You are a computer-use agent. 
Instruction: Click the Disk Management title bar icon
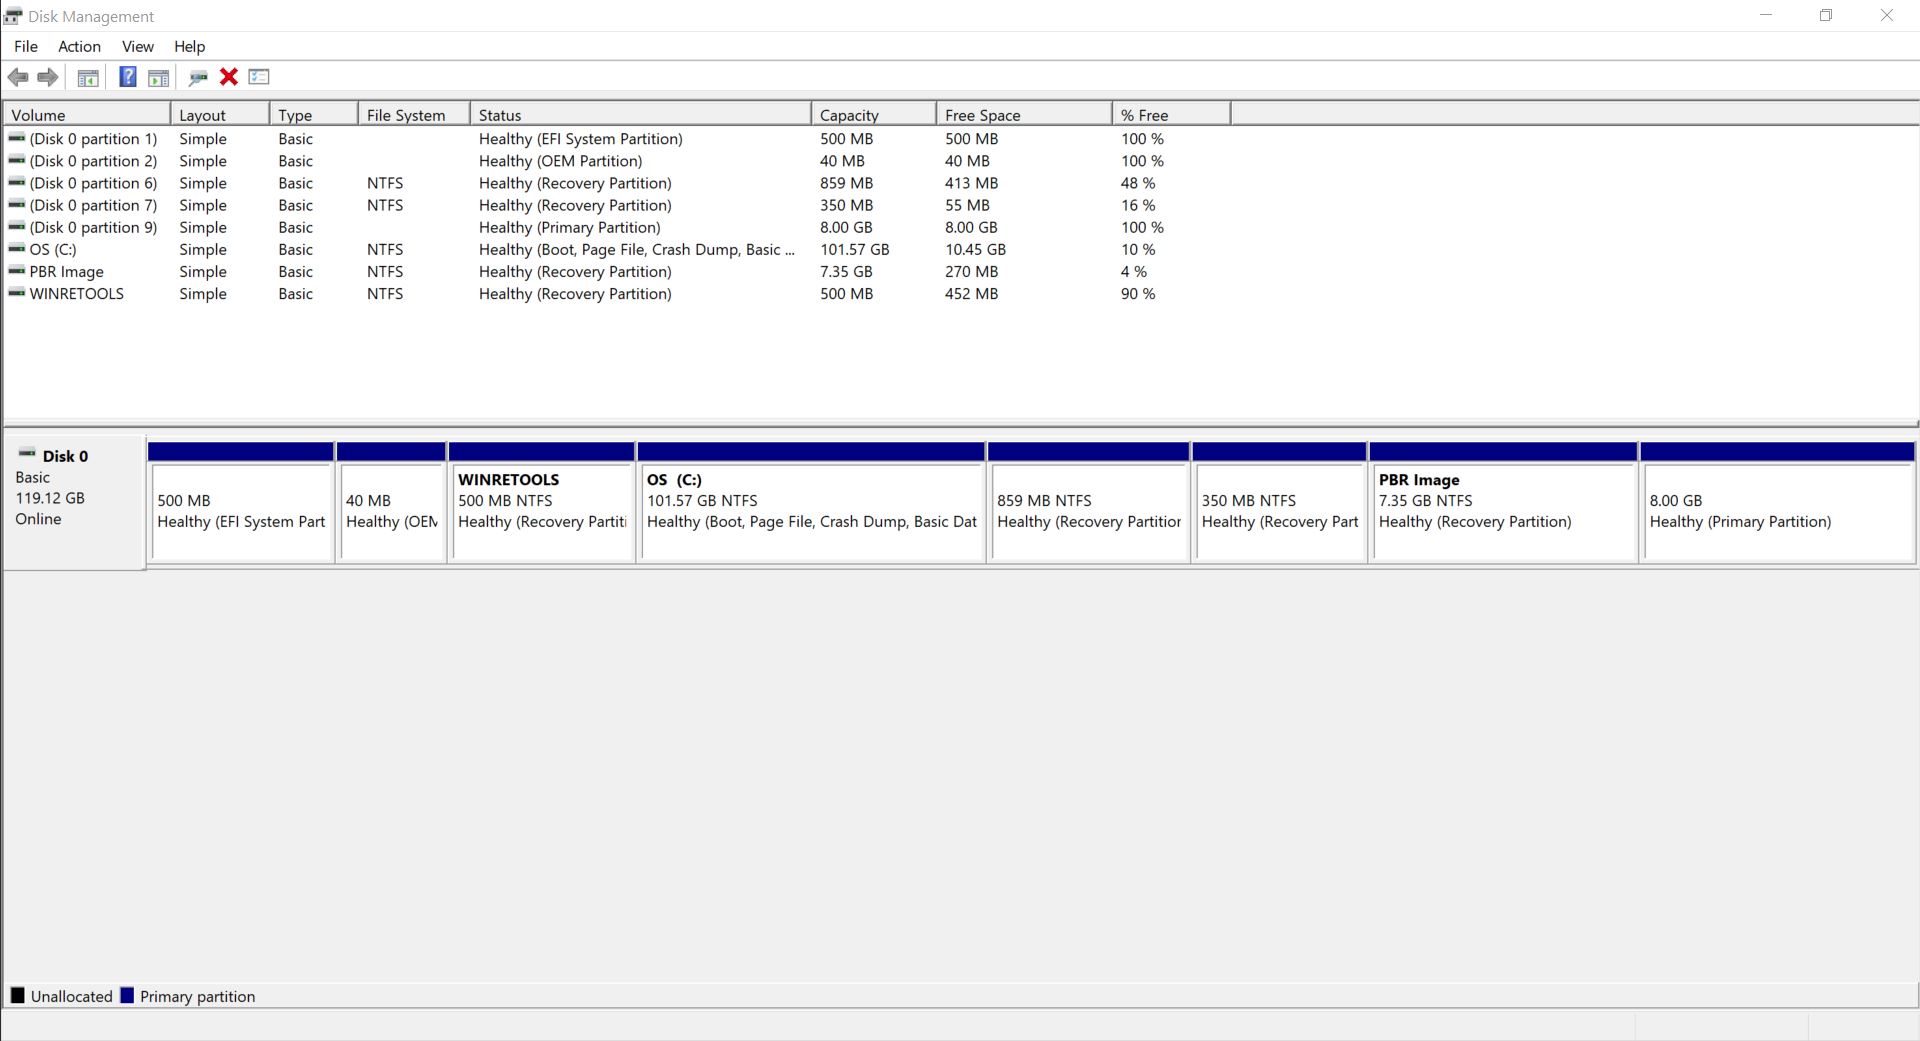pos(13,16)
